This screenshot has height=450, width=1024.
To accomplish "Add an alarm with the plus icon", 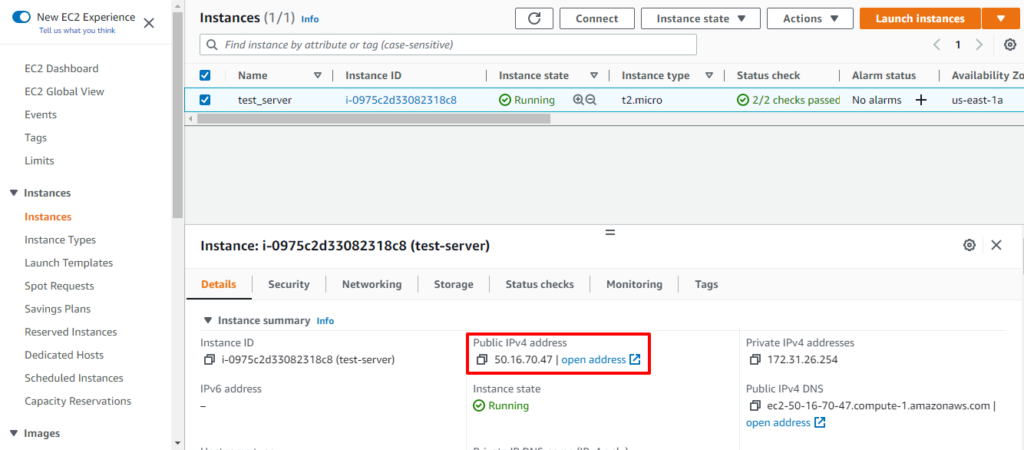I will pyautogui.click(x=921, y=100).
